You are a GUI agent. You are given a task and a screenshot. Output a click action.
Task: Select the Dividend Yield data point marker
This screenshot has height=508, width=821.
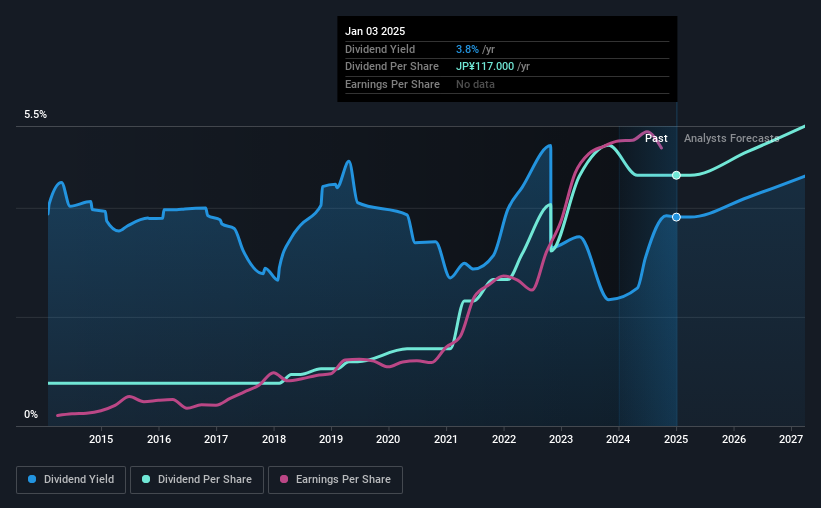676,217
